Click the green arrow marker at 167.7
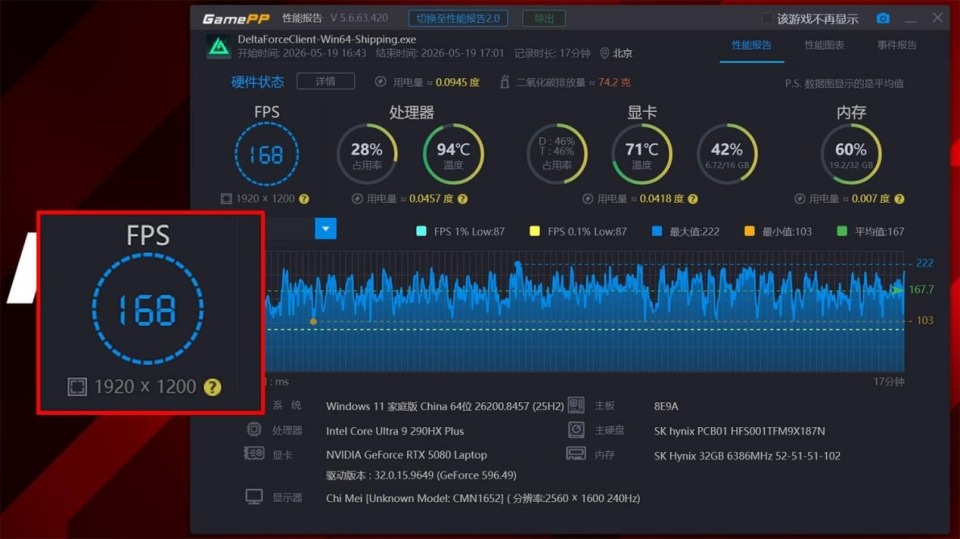The width and height of the screenshot is (960, 539). 897,289
